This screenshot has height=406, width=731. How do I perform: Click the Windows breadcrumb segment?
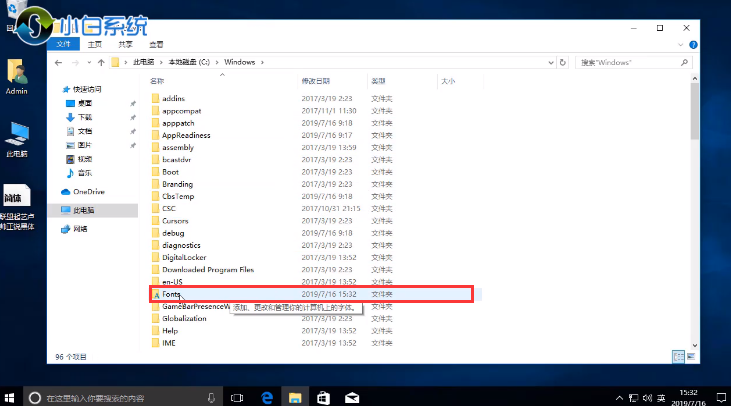240,62
